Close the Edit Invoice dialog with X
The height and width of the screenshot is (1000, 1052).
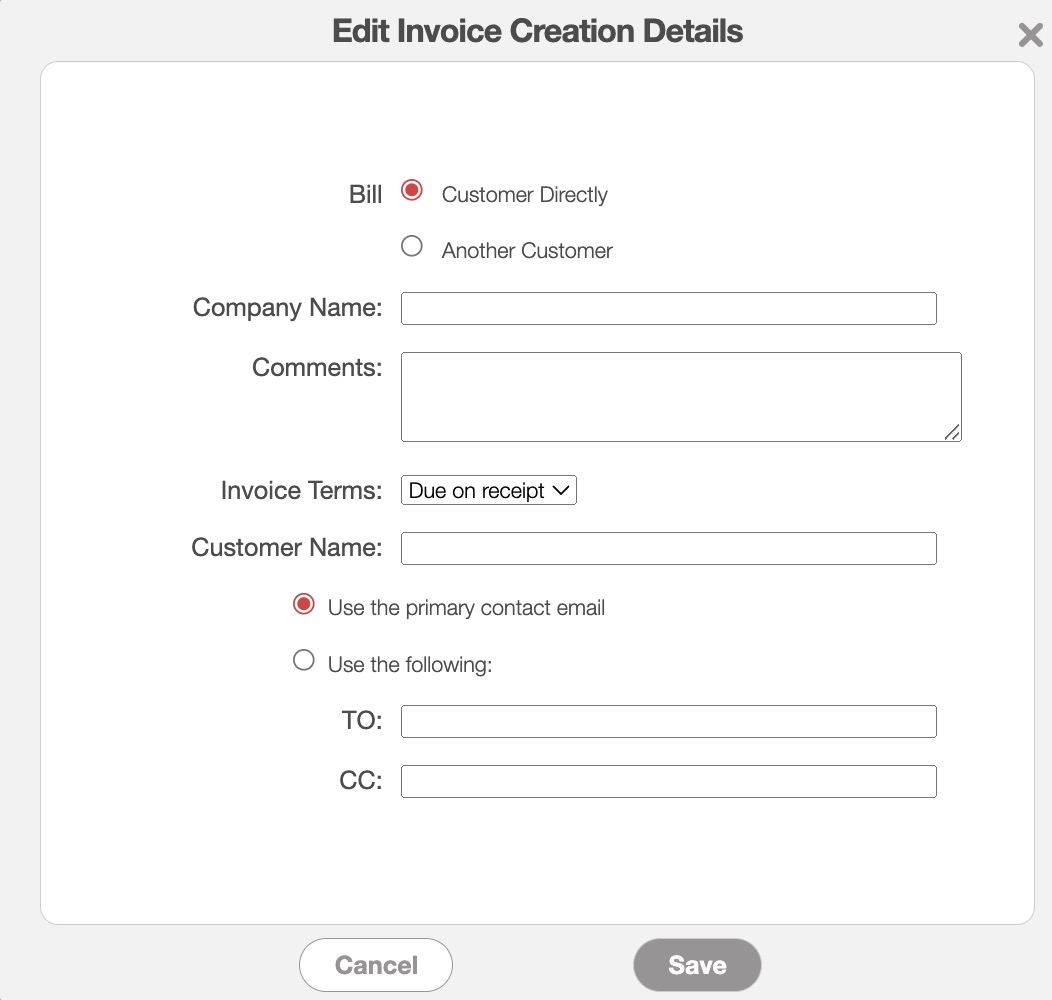(1030, 36)
